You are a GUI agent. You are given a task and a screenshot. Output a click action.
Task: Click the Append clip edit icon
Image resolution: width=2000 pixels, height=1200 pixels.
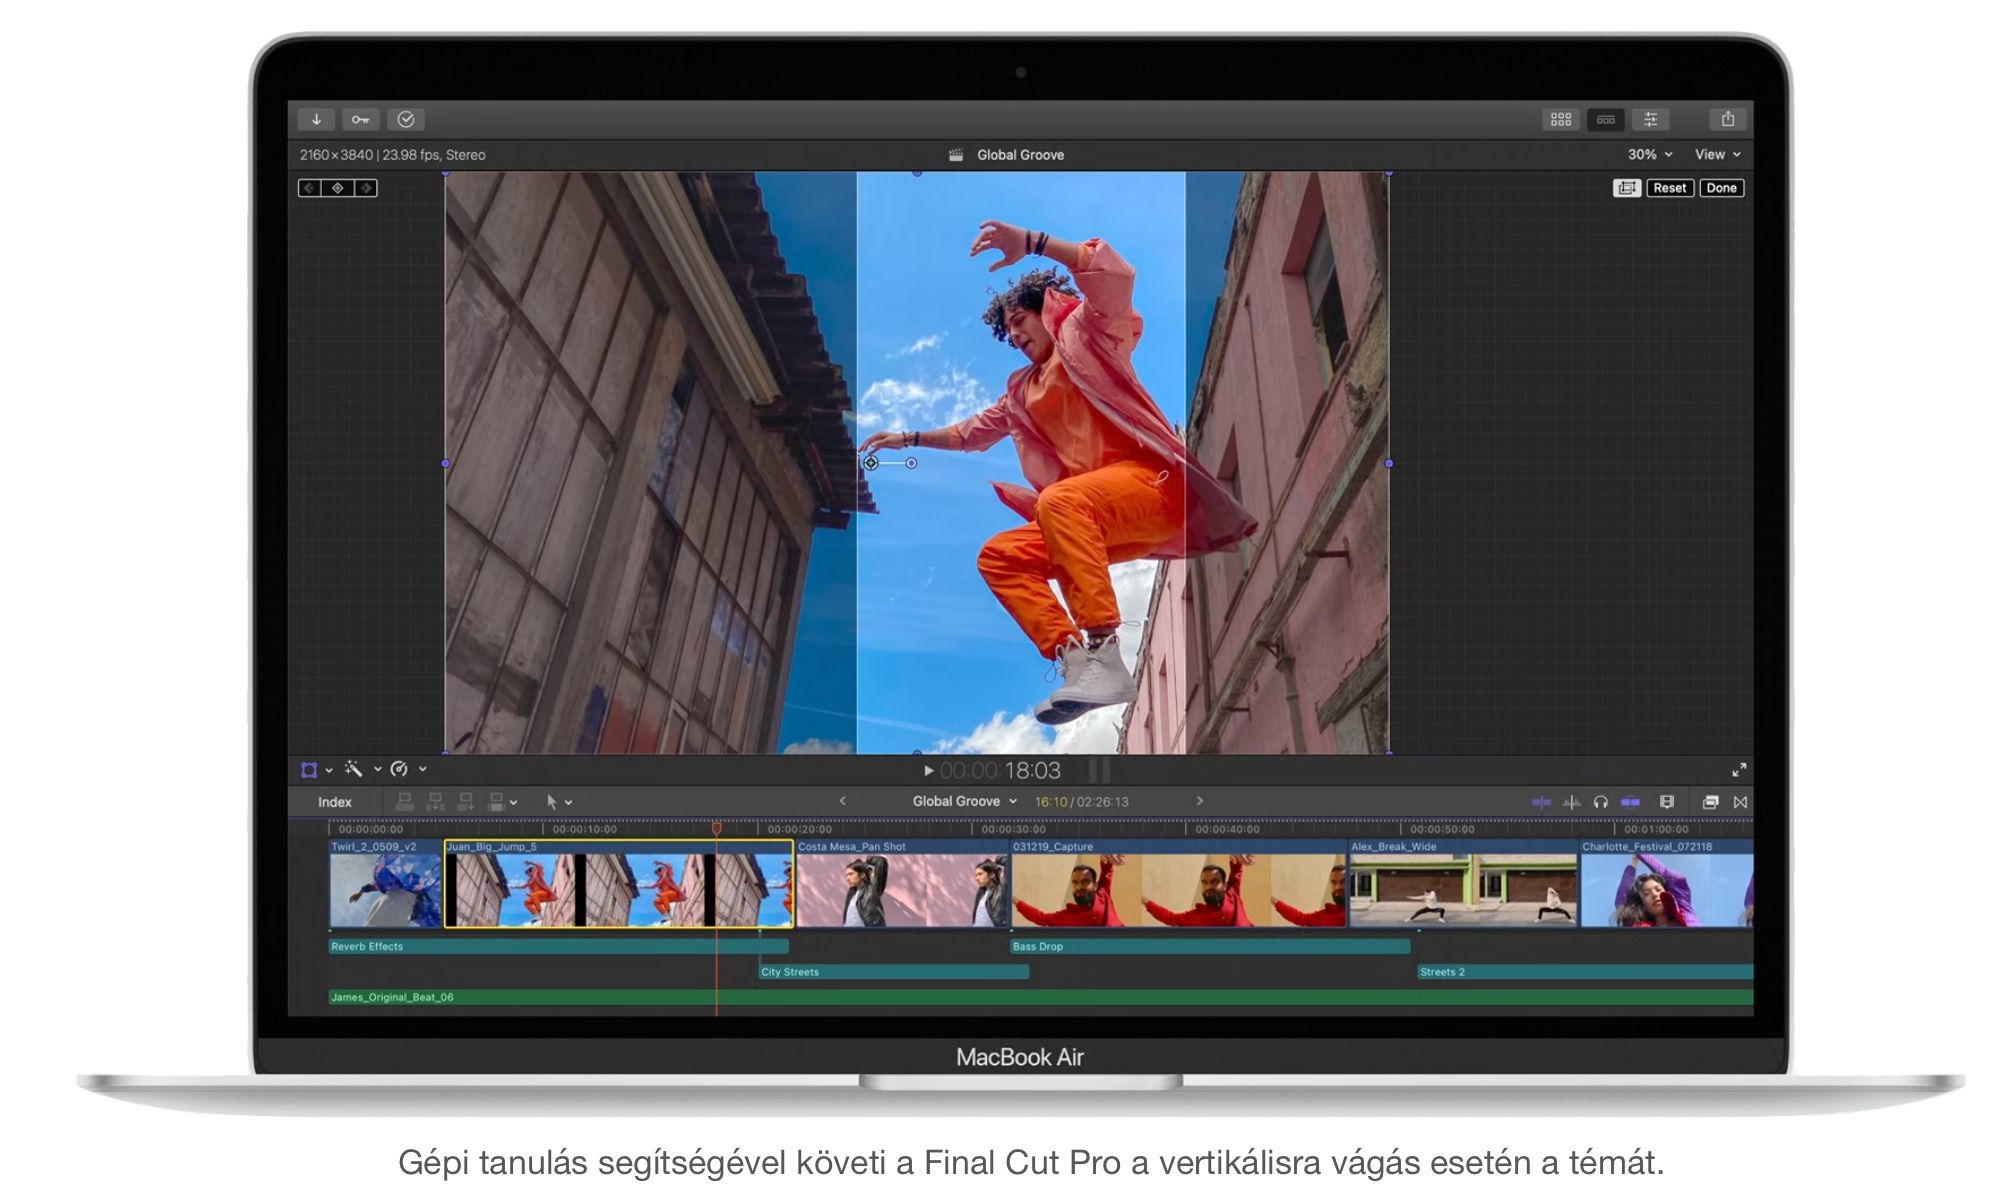coord(465,802)
